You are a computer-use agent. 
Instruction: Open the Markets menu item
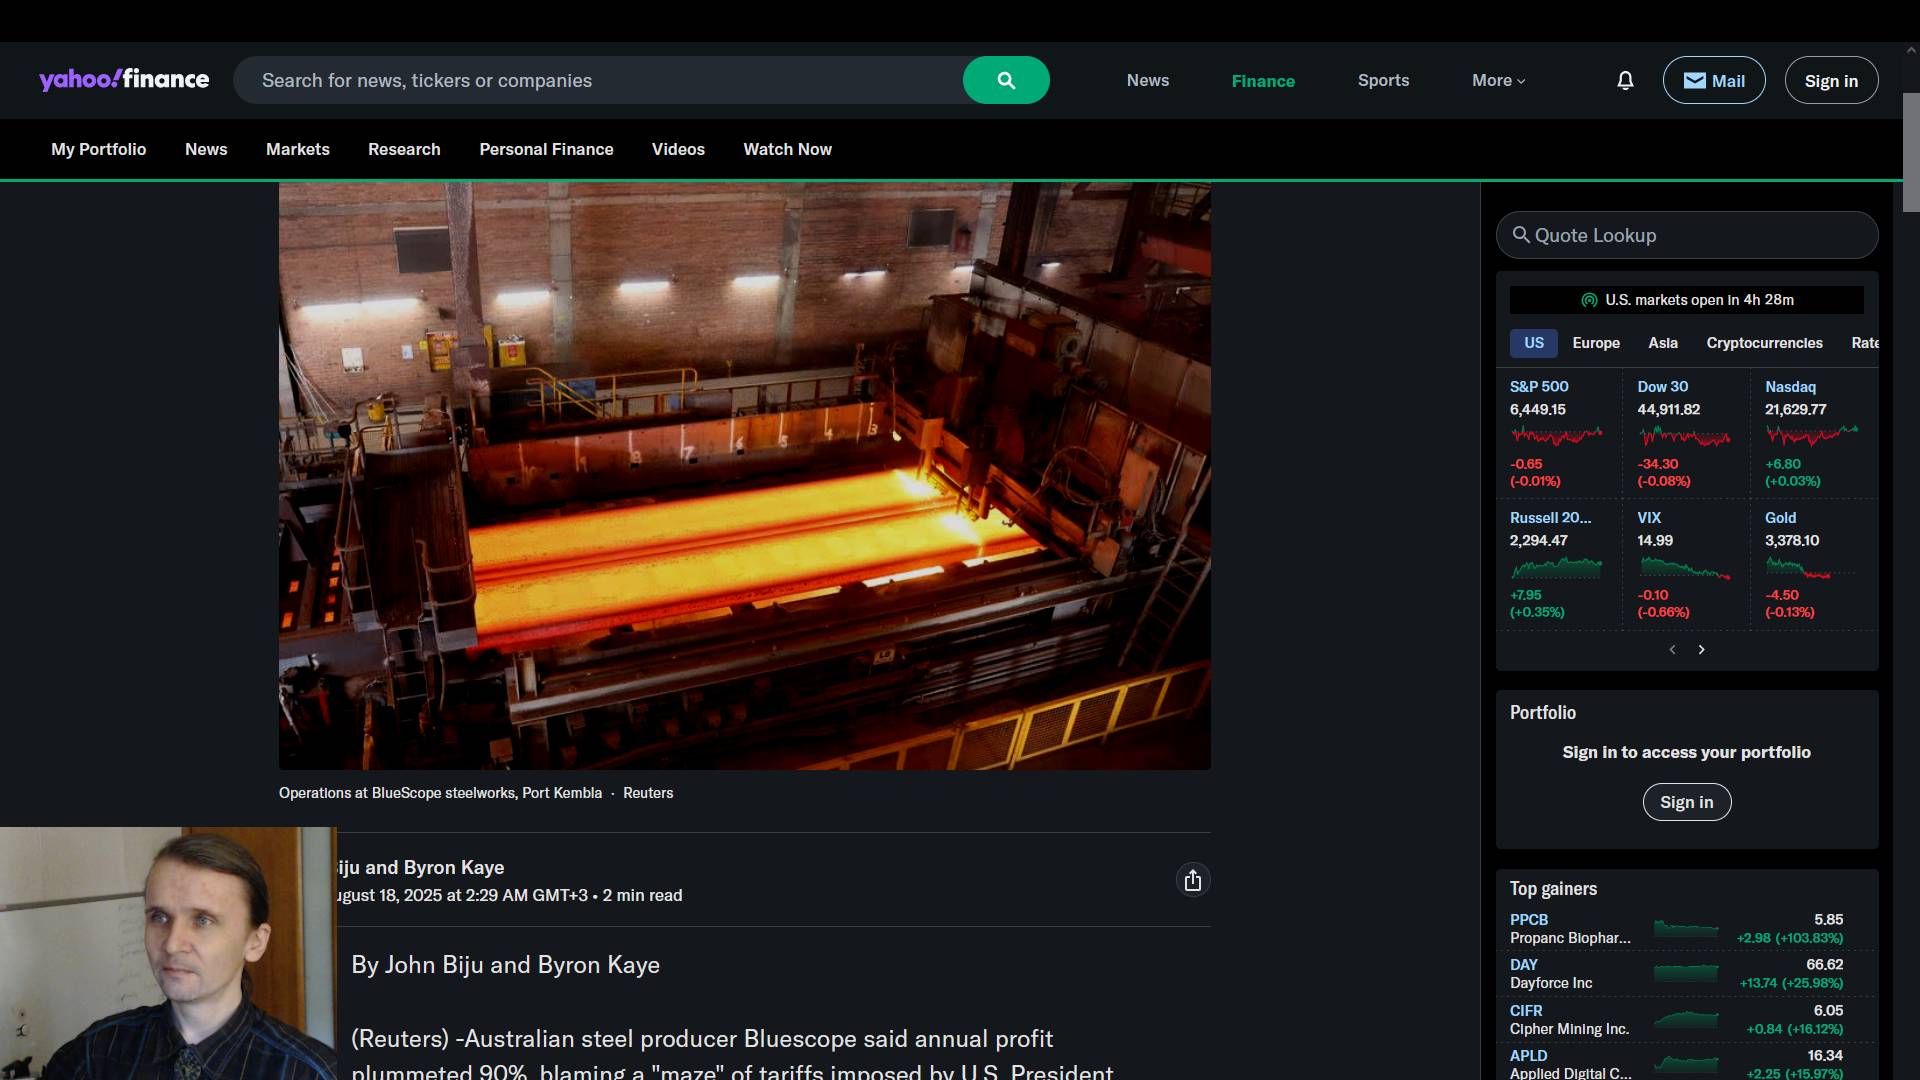coord(297,149)
